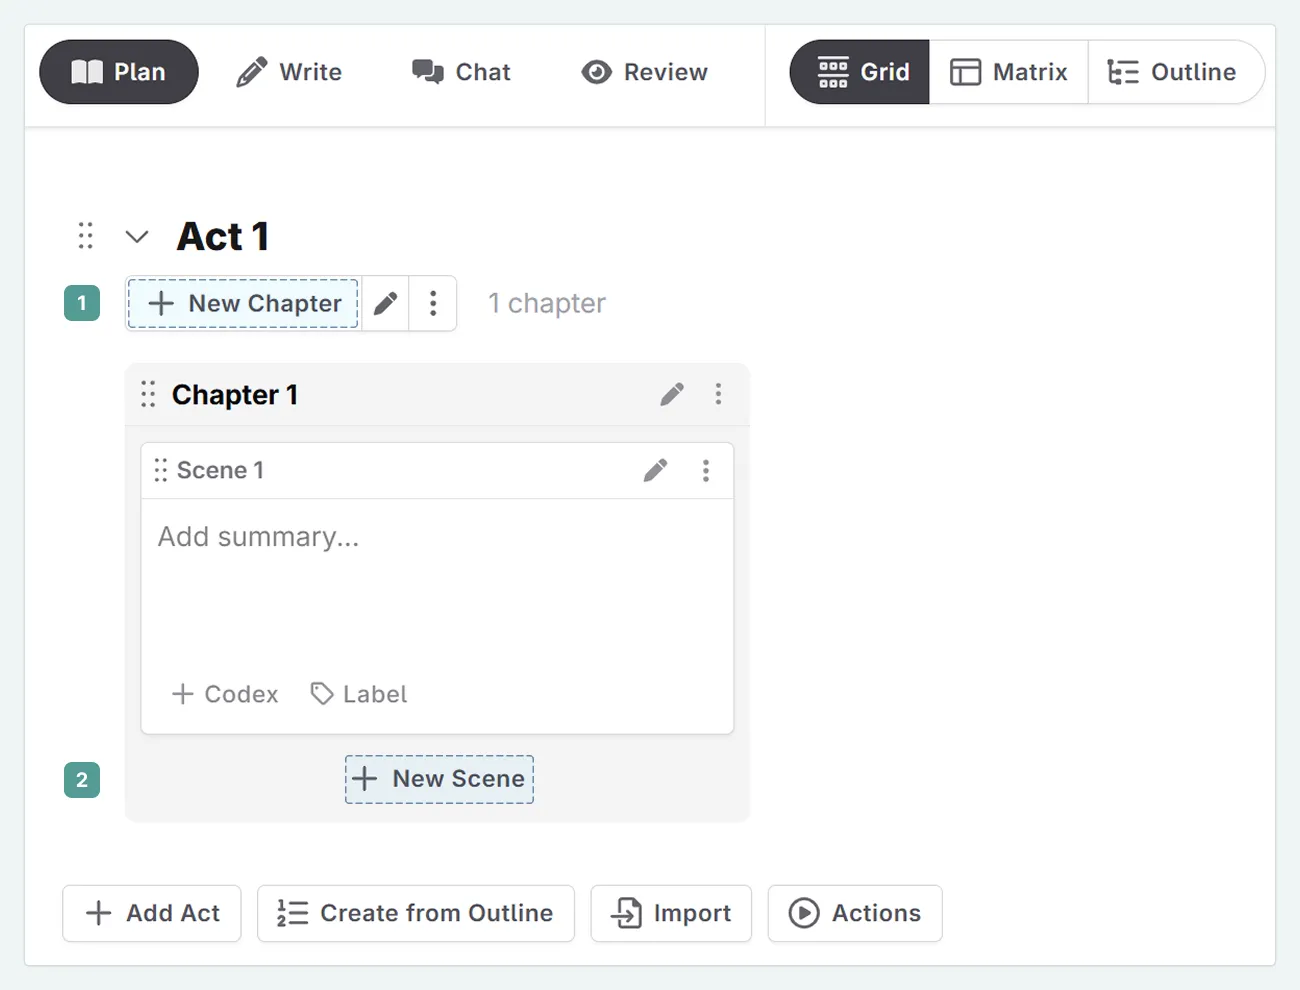Viewport: 1300px width, 990px height.
Task: Switch to Outline view
Action: 1177,71
